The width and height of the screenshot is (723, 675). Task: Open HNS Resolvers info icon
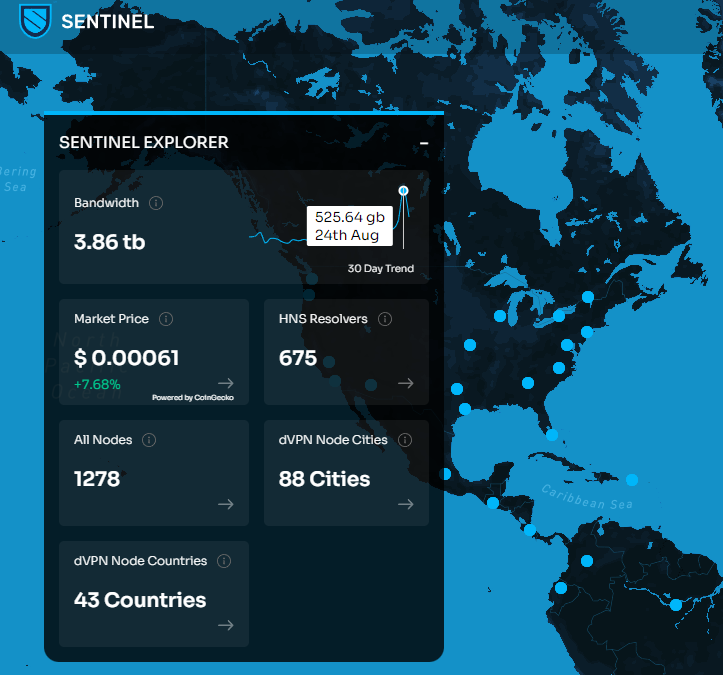(x=385, y=319)
